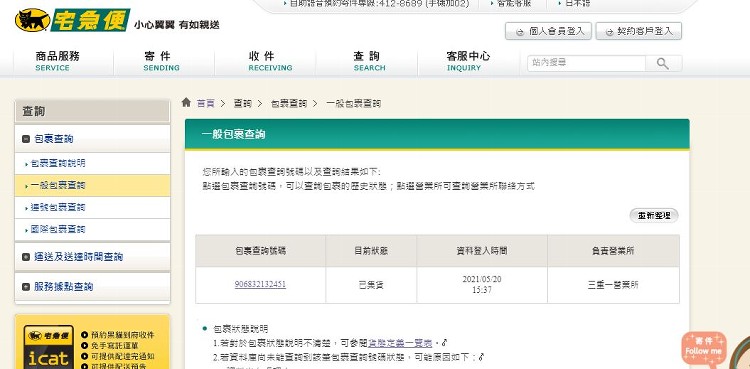Viewport: 750px width, 369px height.
Task: Click 智能客服 top link
Action: click(x=514, y=3)
